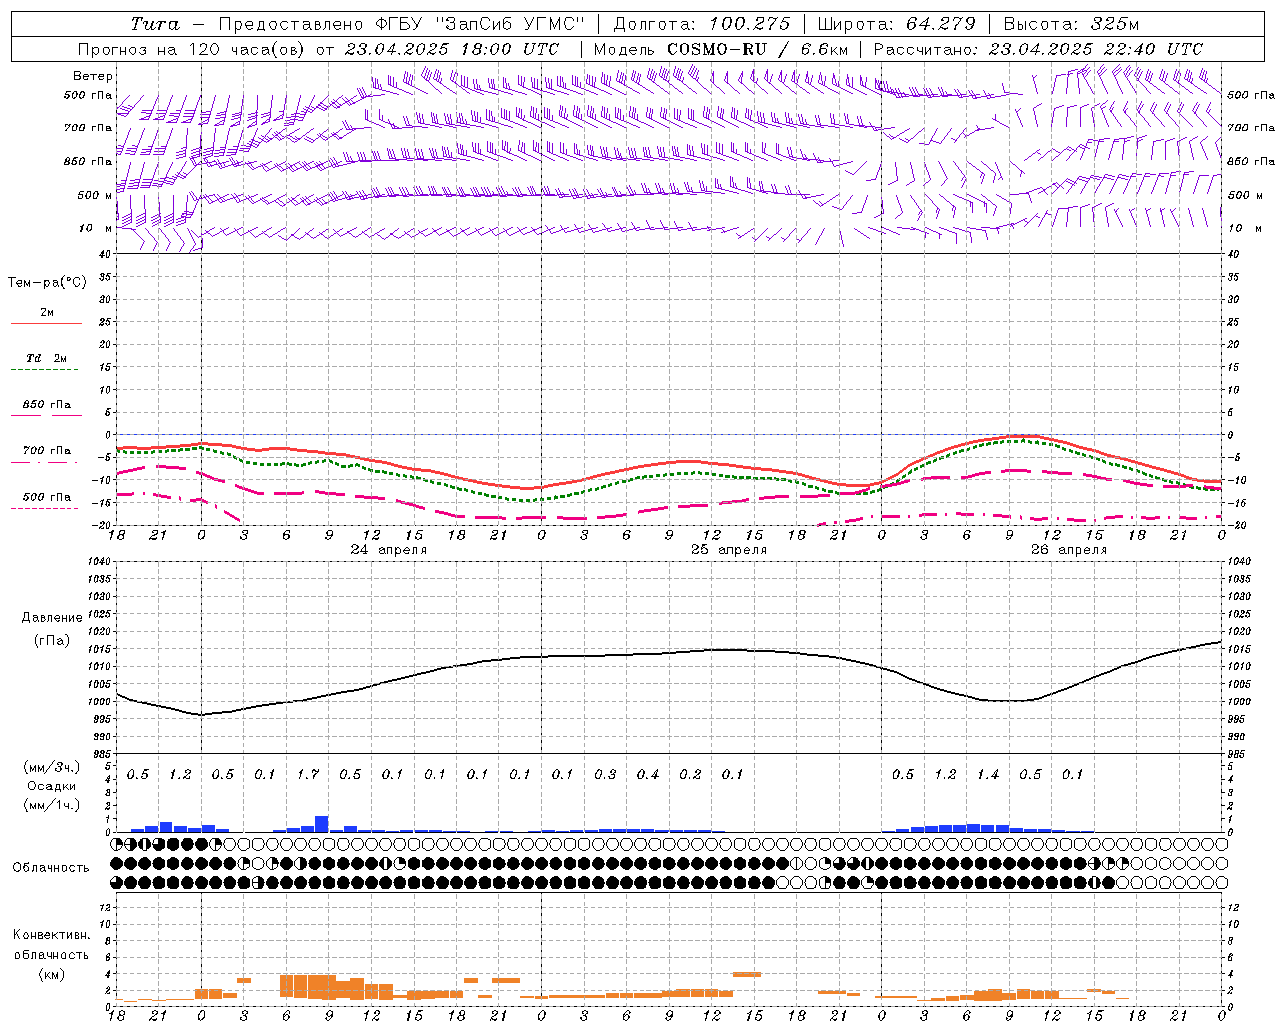Click the "Облачность" cloud cover label
Screen dimensions: 1280x1024
point(51,868)
